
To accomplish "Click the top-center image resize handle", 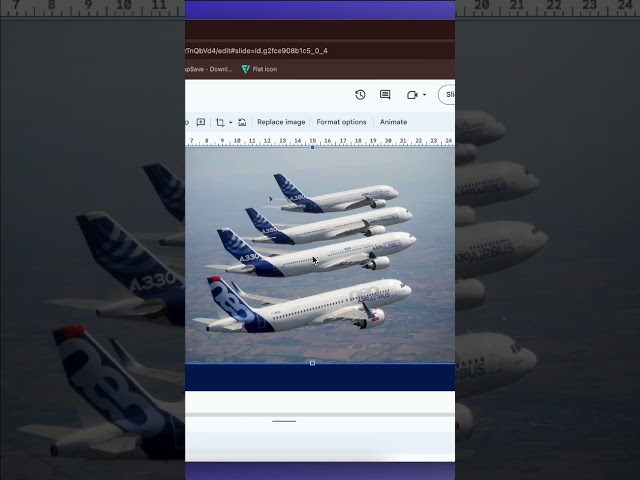I will point(313,148).
